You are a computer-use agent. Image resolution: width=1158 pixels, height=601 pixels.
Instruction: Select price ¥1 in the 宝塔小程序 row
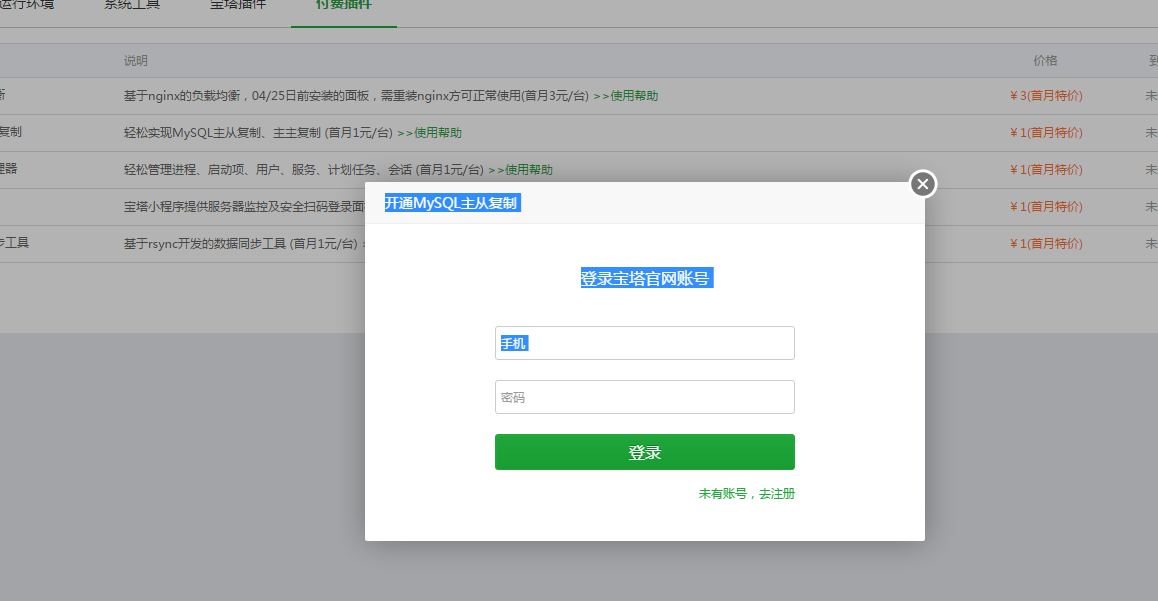1046,207
